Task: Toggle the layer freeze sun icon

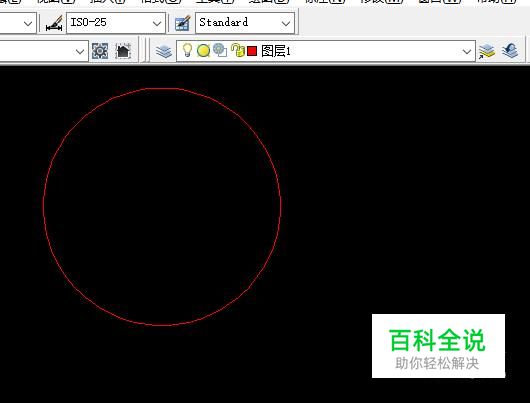Action: tap(203, 51)
